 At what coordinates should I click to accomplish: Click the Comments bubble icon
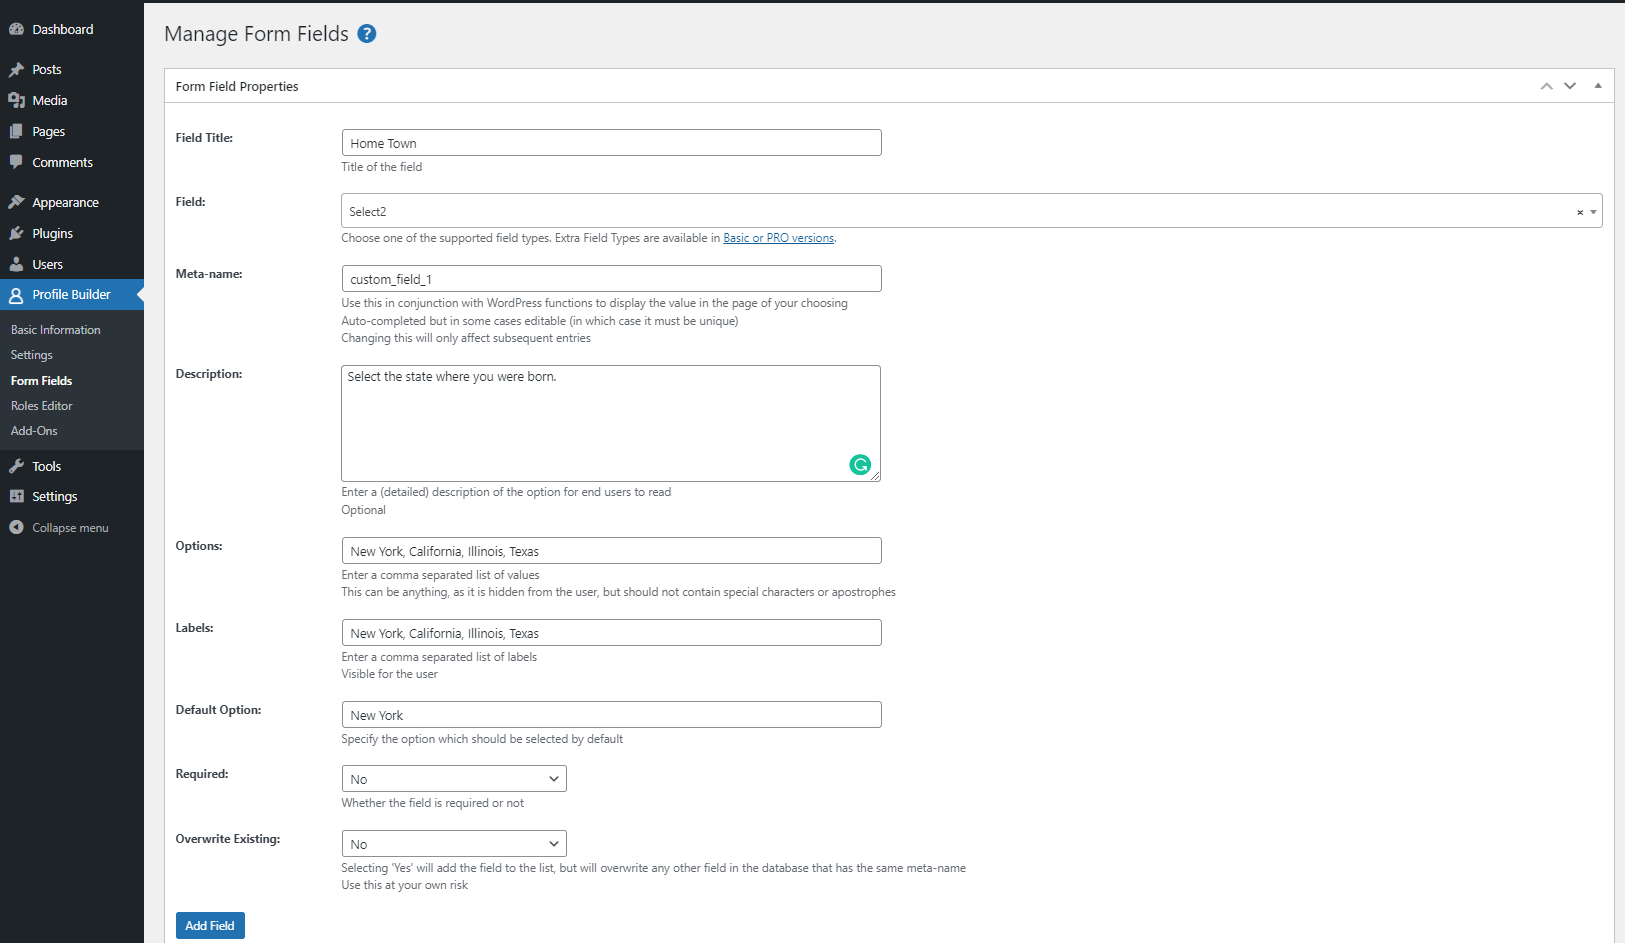[16, 162]
